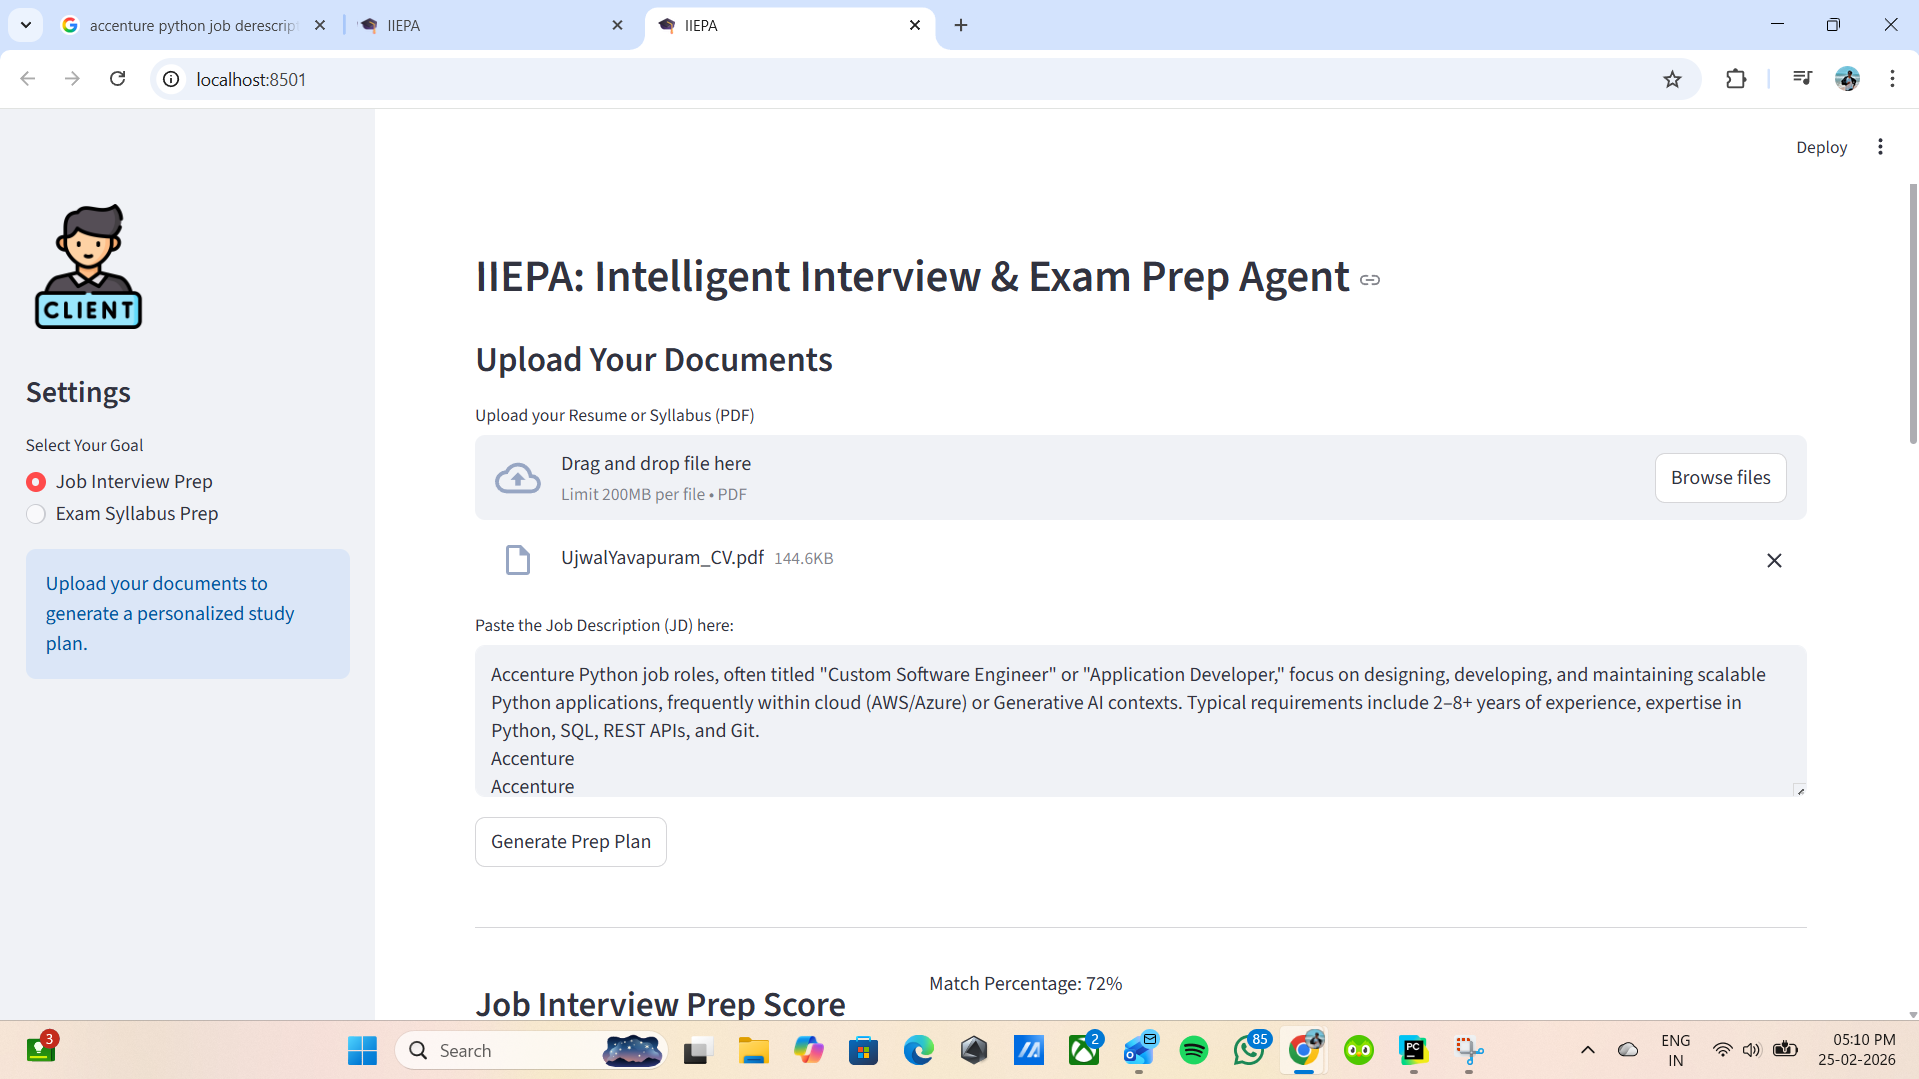Open Microsoft Store from taskbar
The height and width of the screenshot is (1079, 1919).
point(863,1051)
